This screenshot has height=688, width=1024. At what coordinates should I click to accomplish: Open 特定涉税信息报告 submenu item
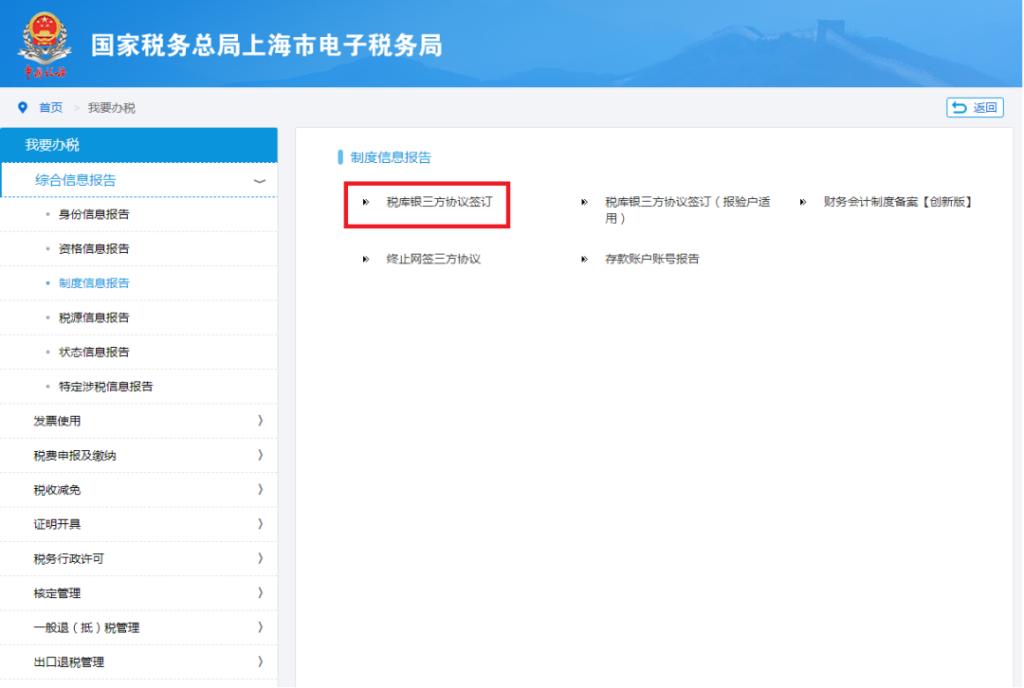click(106, 387)
